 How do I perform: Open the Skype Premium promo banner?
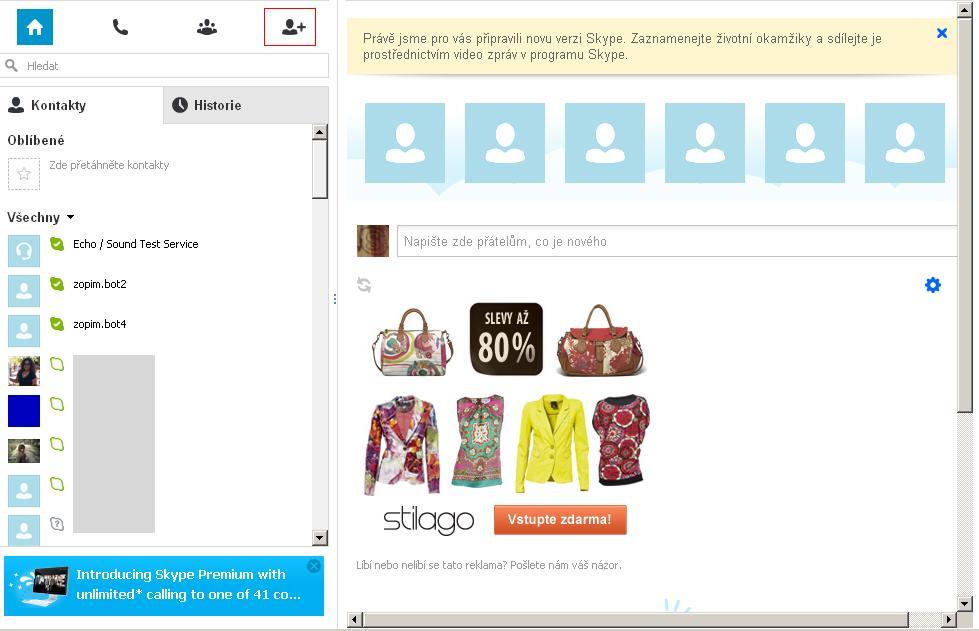(164, 585)
